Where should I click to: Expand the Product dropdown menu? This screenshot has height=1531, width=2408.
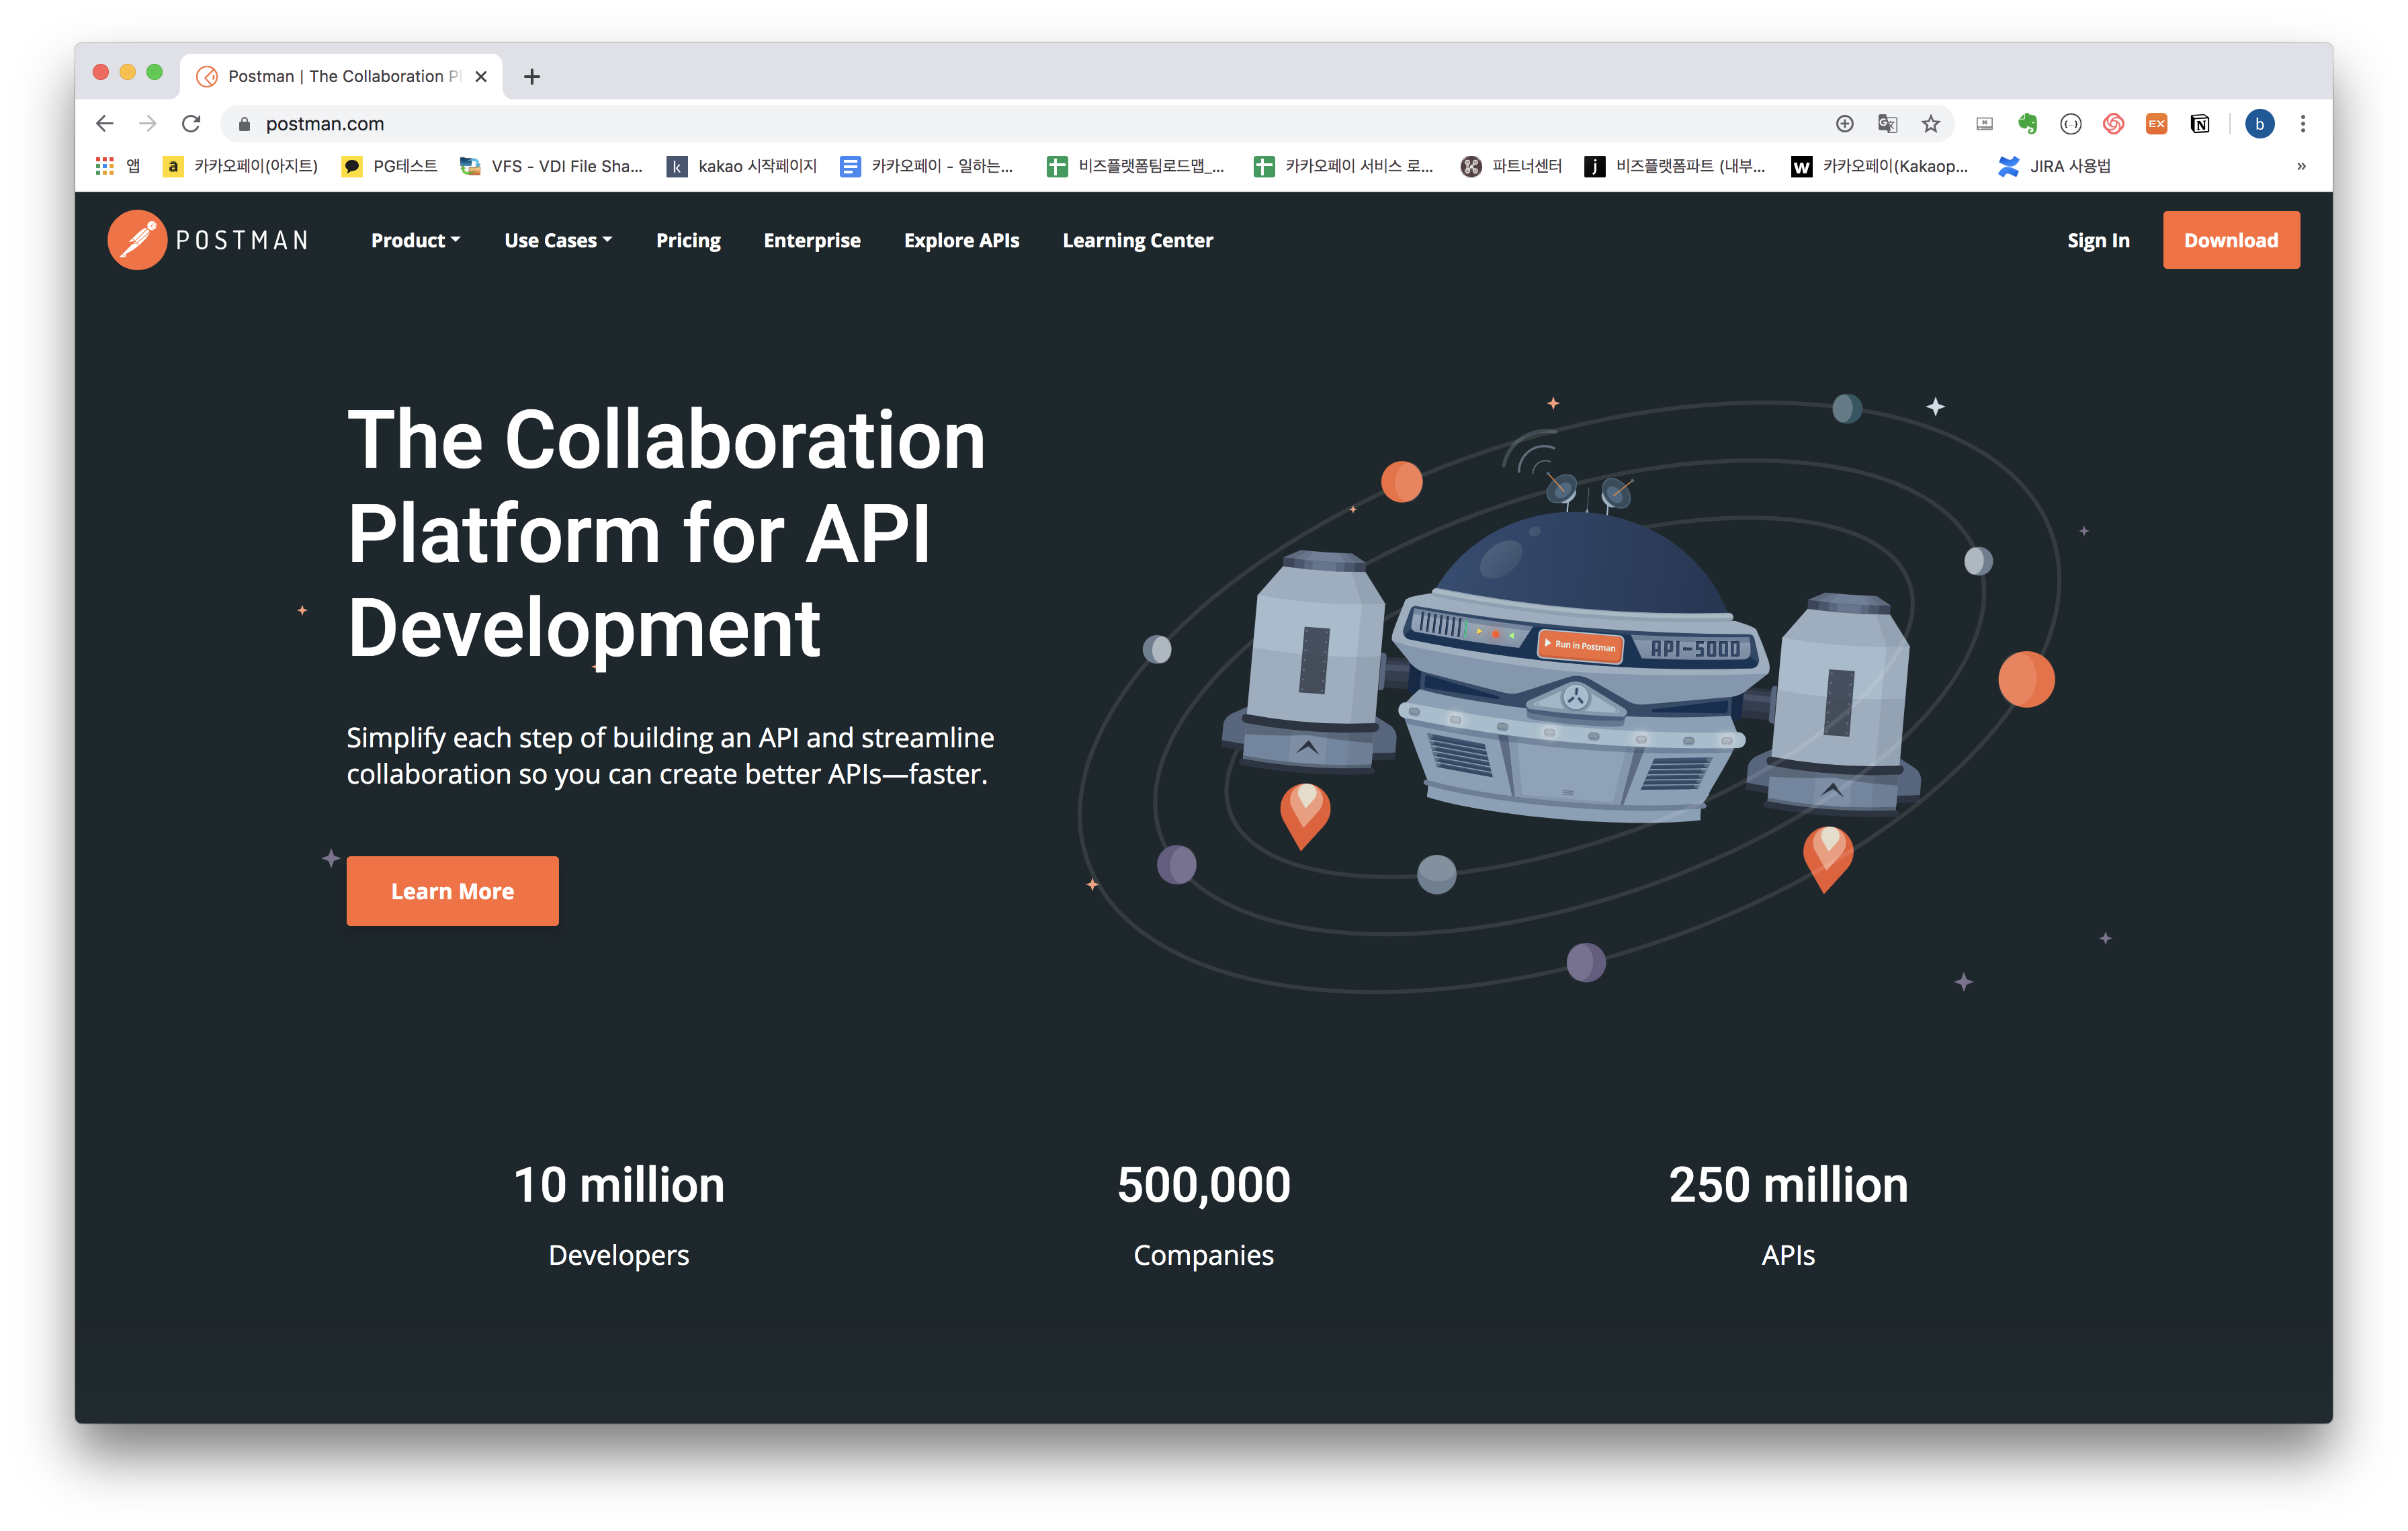tap(415, 240)
